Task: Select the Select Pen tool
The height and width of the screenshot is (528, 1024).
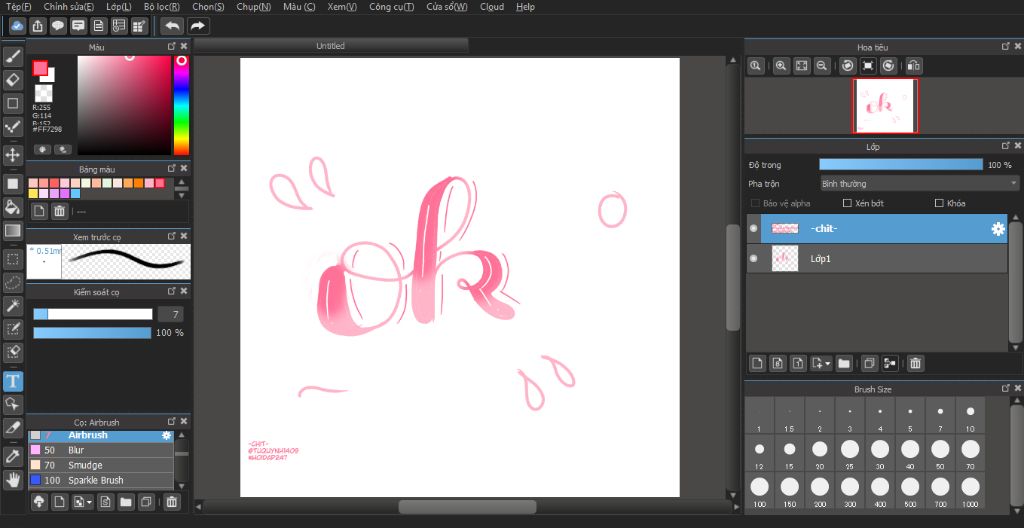Action: pyautogui.click(x=12, y=329)
